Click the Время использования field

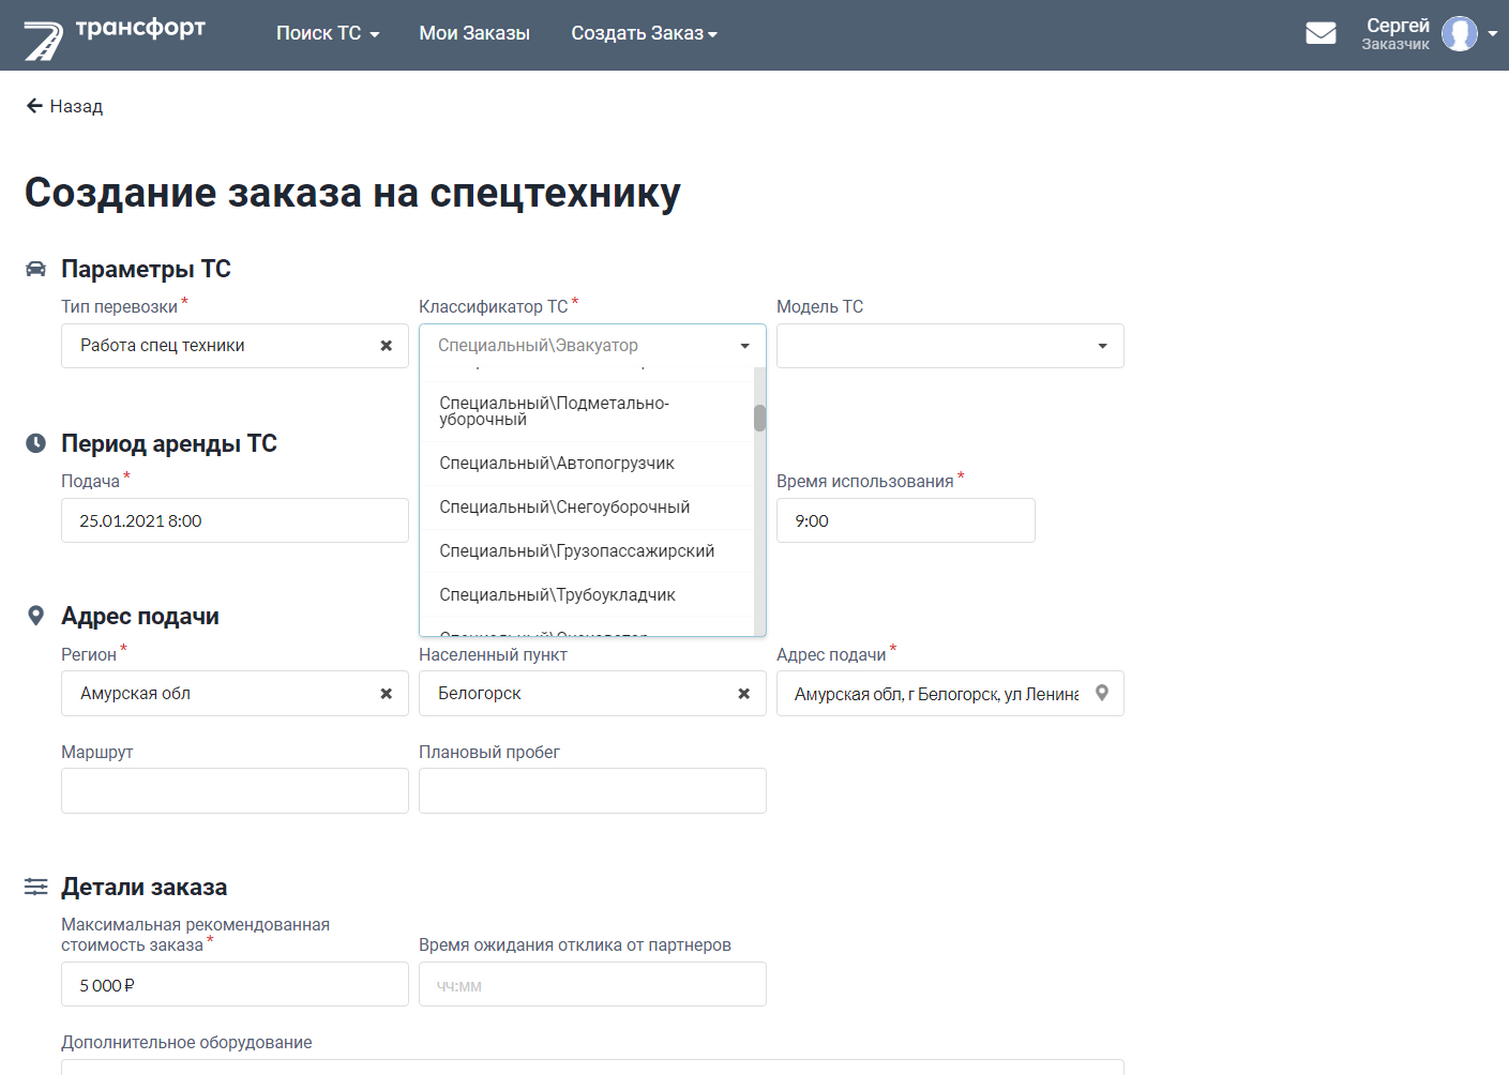pos(906,521)
